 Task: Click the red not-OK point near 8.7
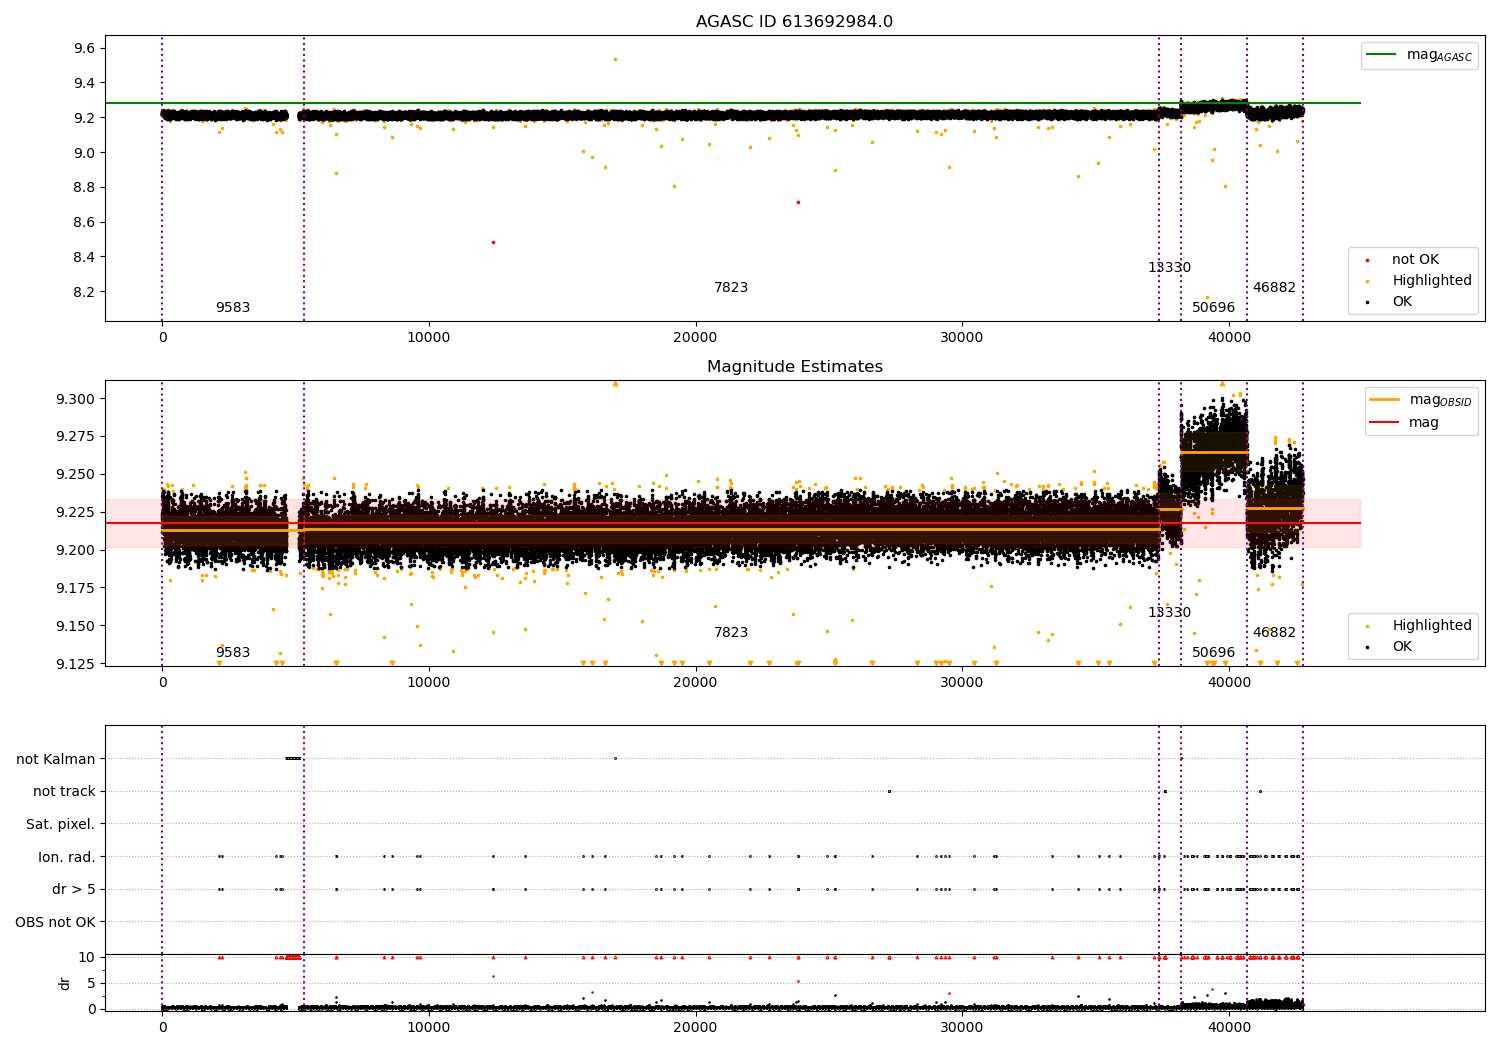798,202
